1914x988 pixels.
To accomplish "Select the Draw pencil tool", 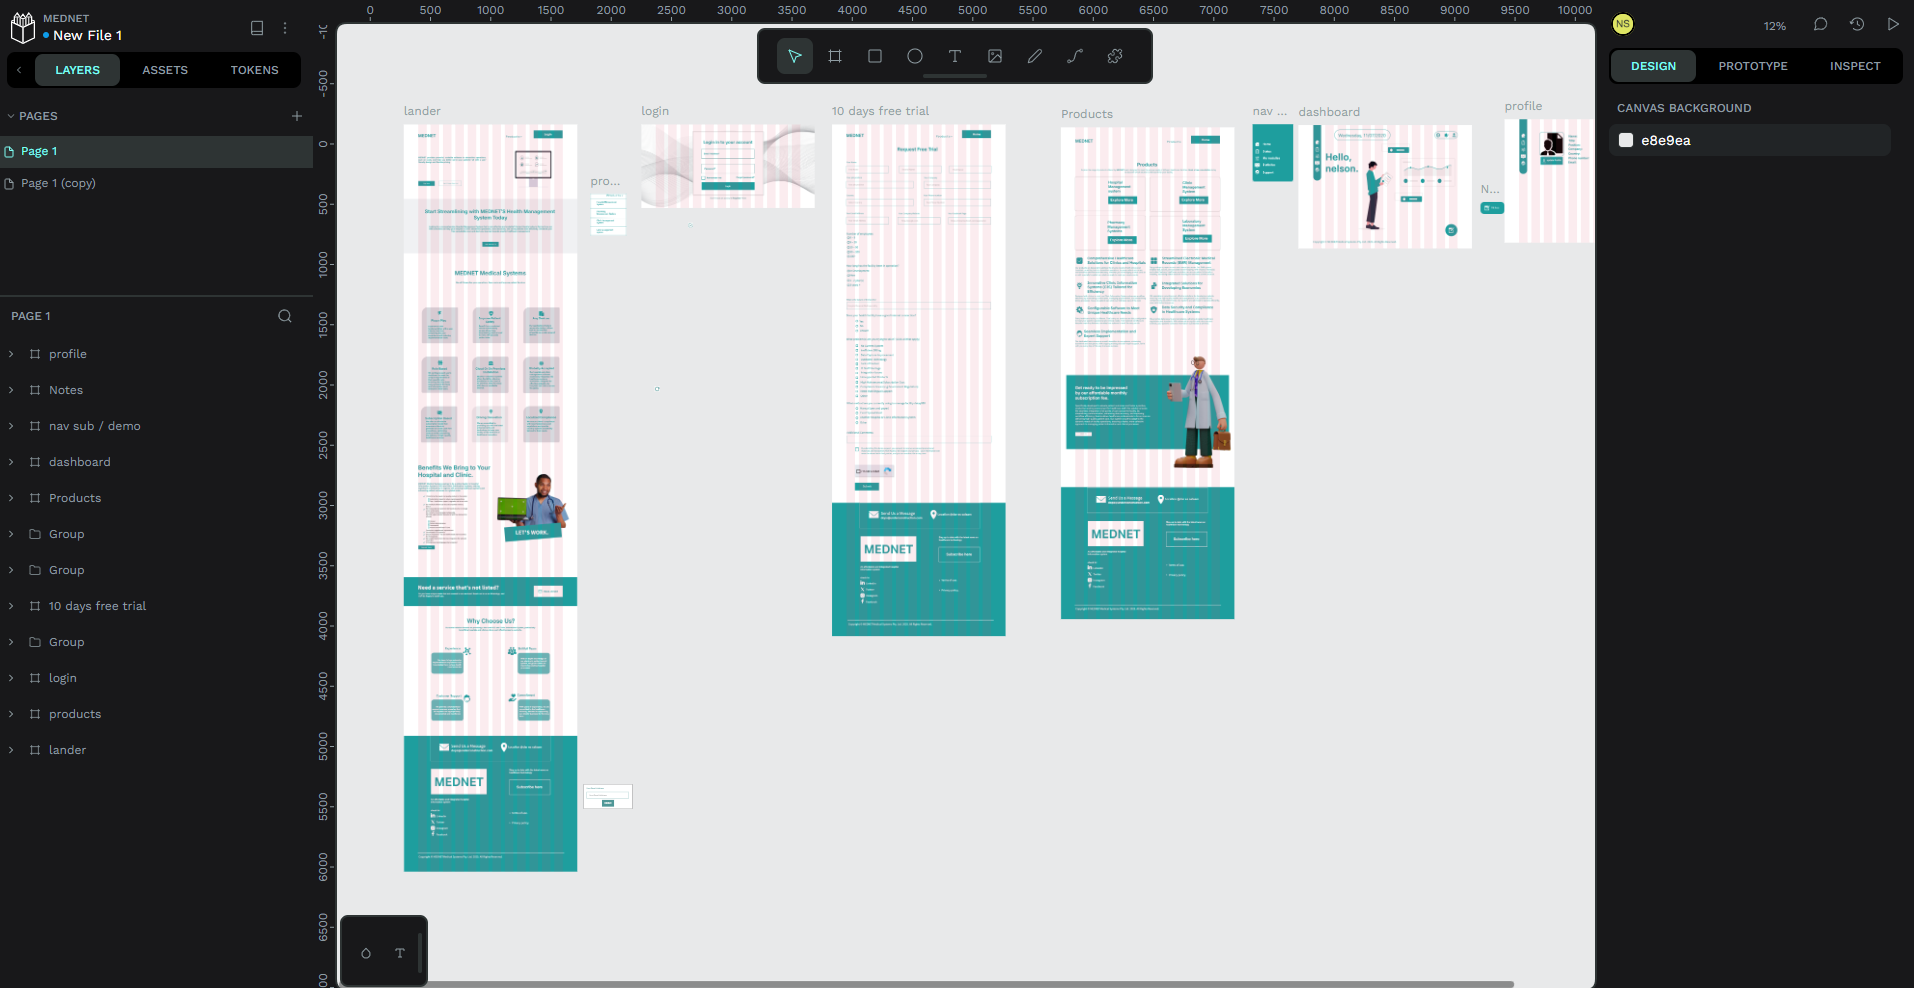I will point(1035,56).
